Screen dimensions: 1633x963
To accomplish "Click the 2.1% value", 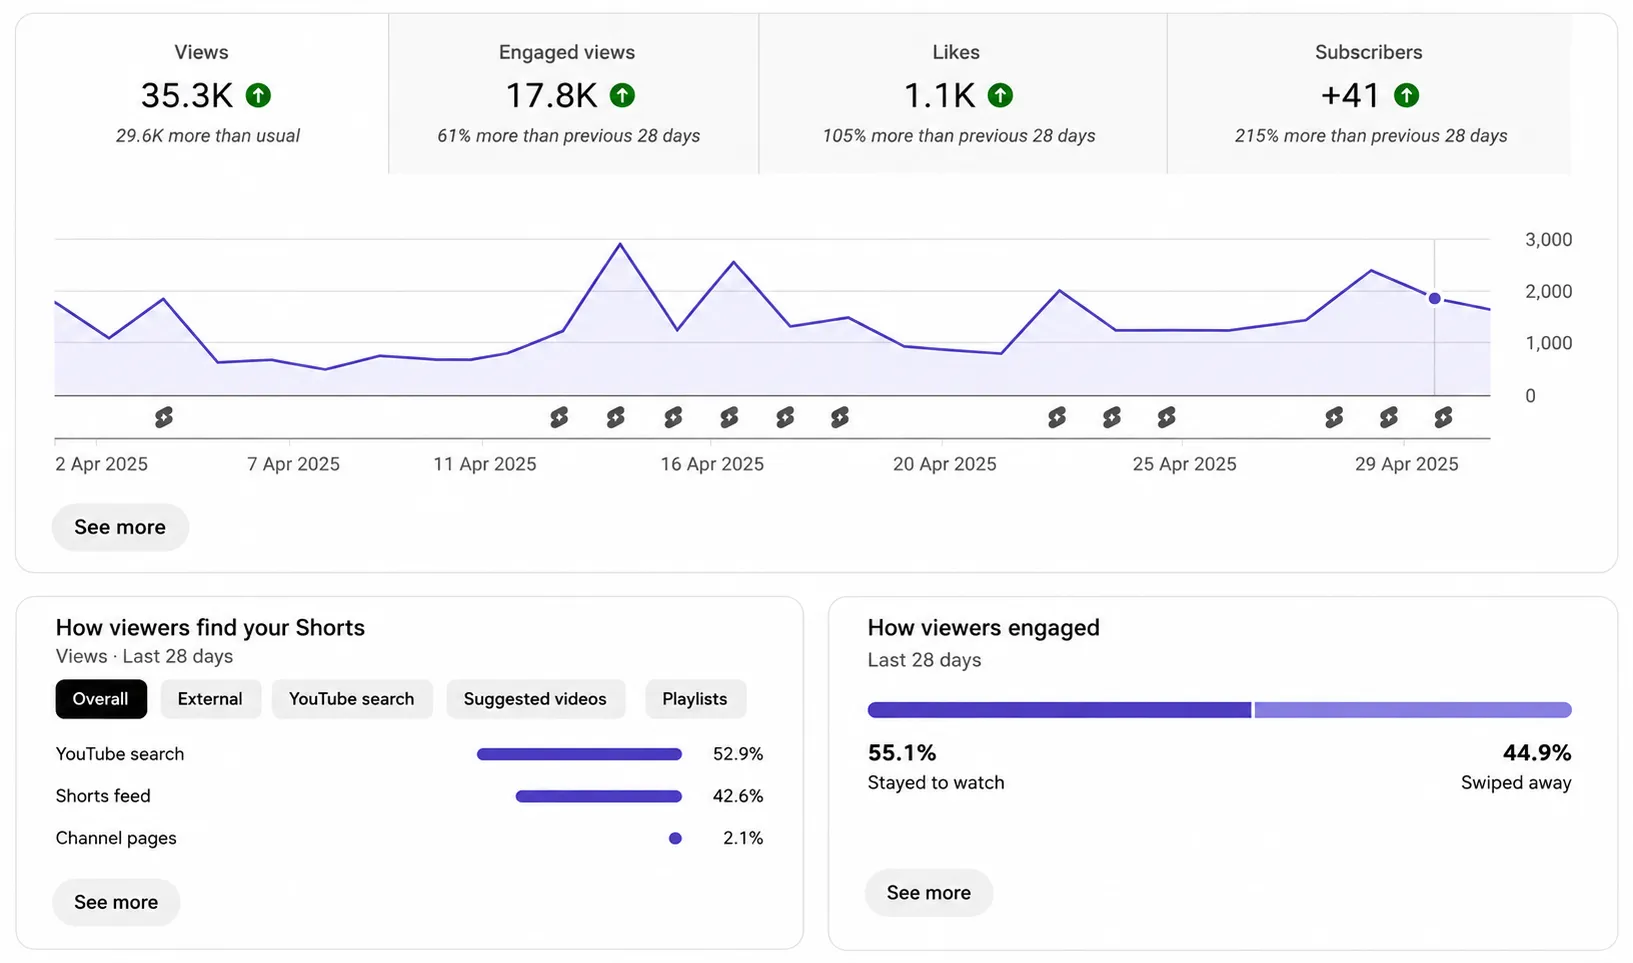I will coord(743,838).
